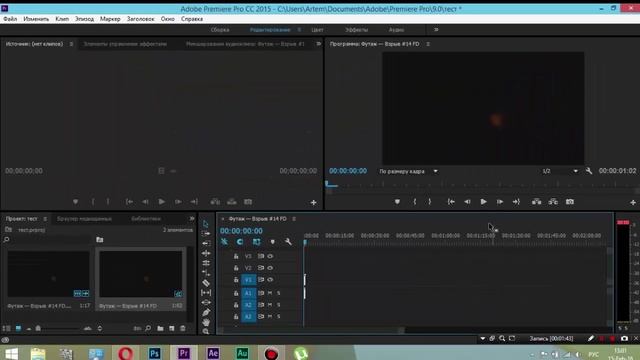Select the Hand tool
This screenshot has height=360, width=640.
click(206, 322)
